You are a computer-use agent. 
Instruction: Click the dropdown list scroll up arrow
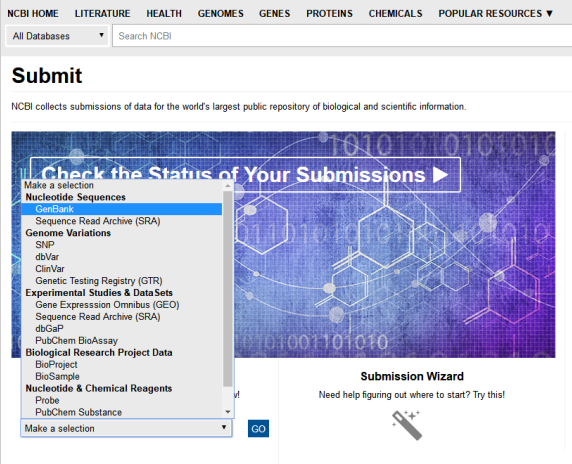point(228,186)
